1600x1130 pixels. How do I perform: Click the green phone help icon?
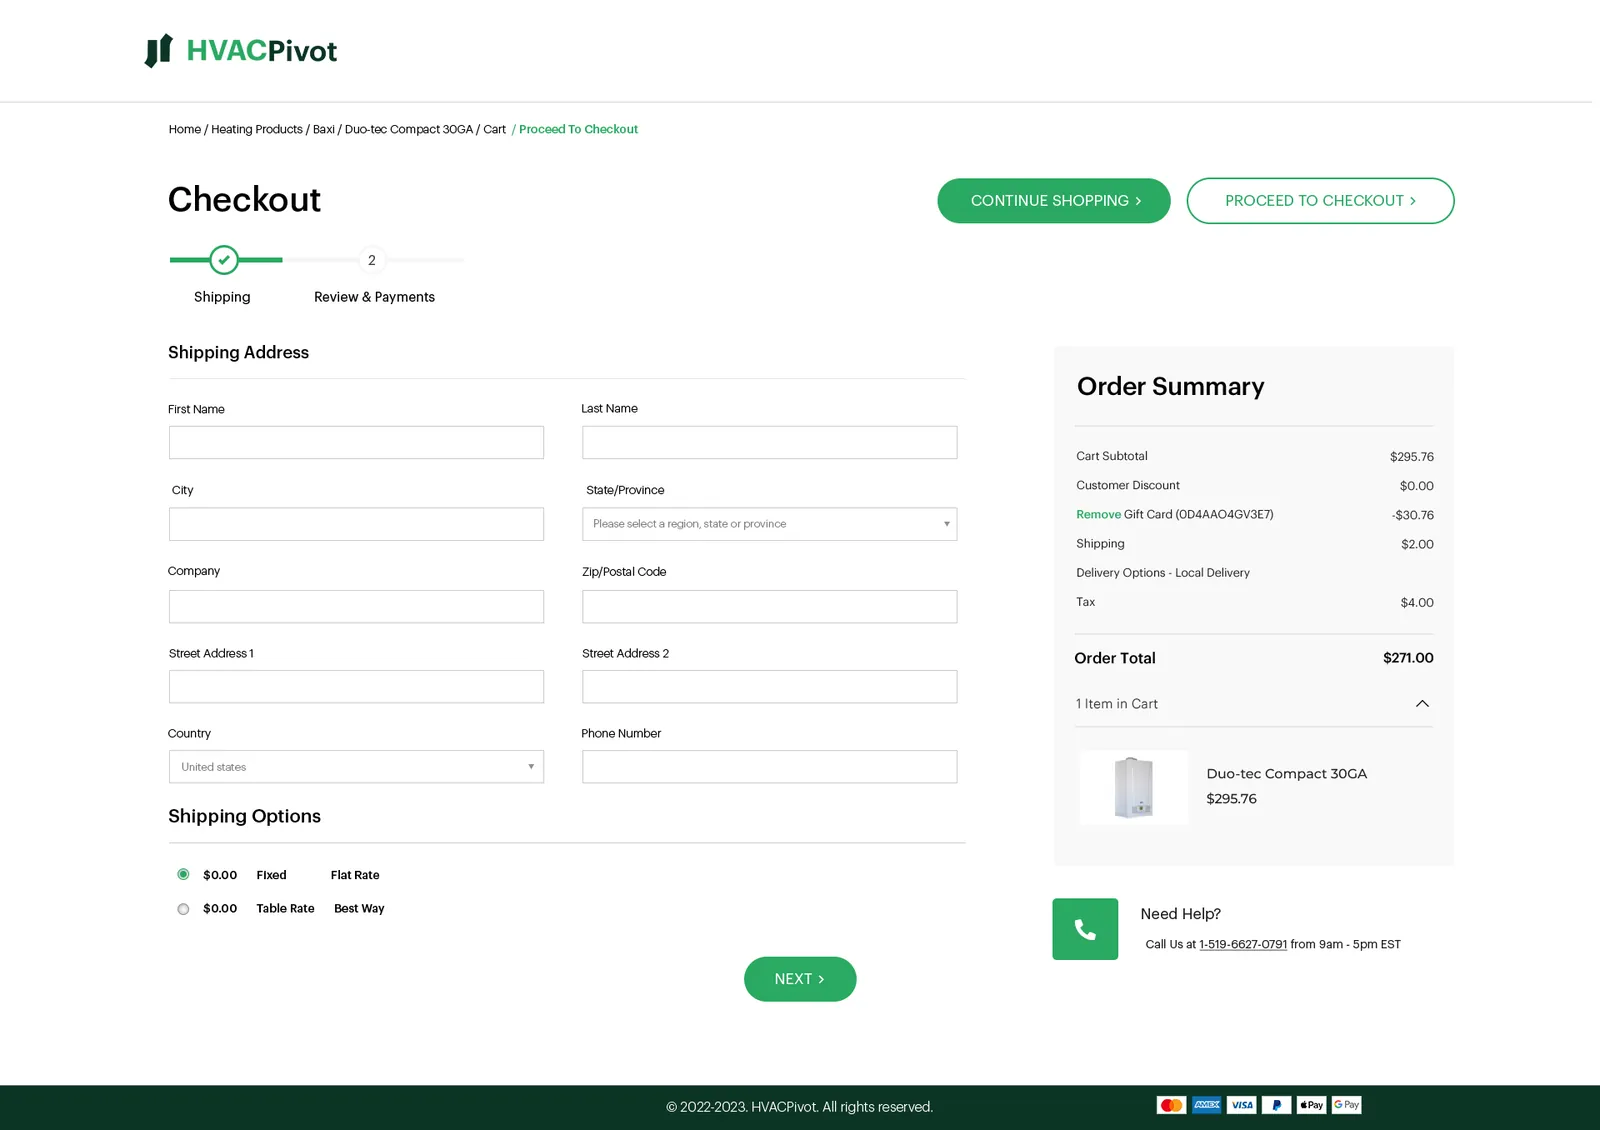pos(1085,929)
